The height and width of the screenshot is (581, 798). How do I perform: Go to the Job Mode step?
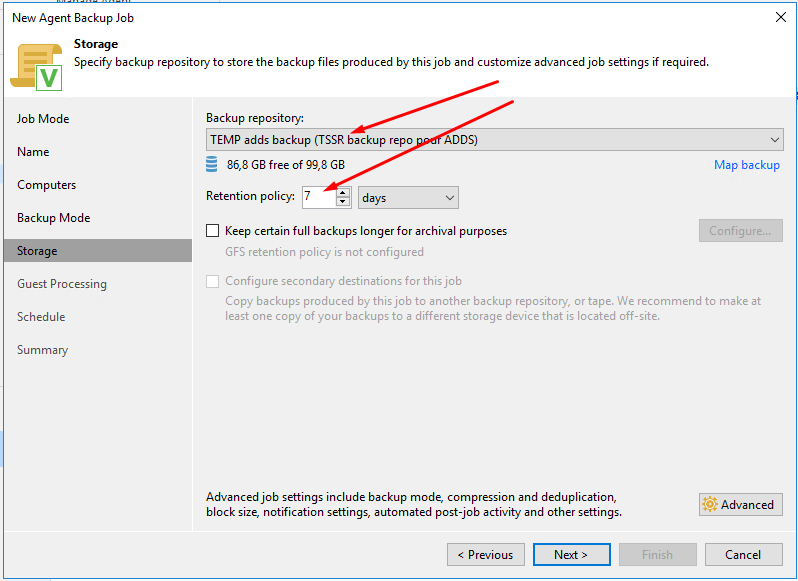(x=43, y=119)
